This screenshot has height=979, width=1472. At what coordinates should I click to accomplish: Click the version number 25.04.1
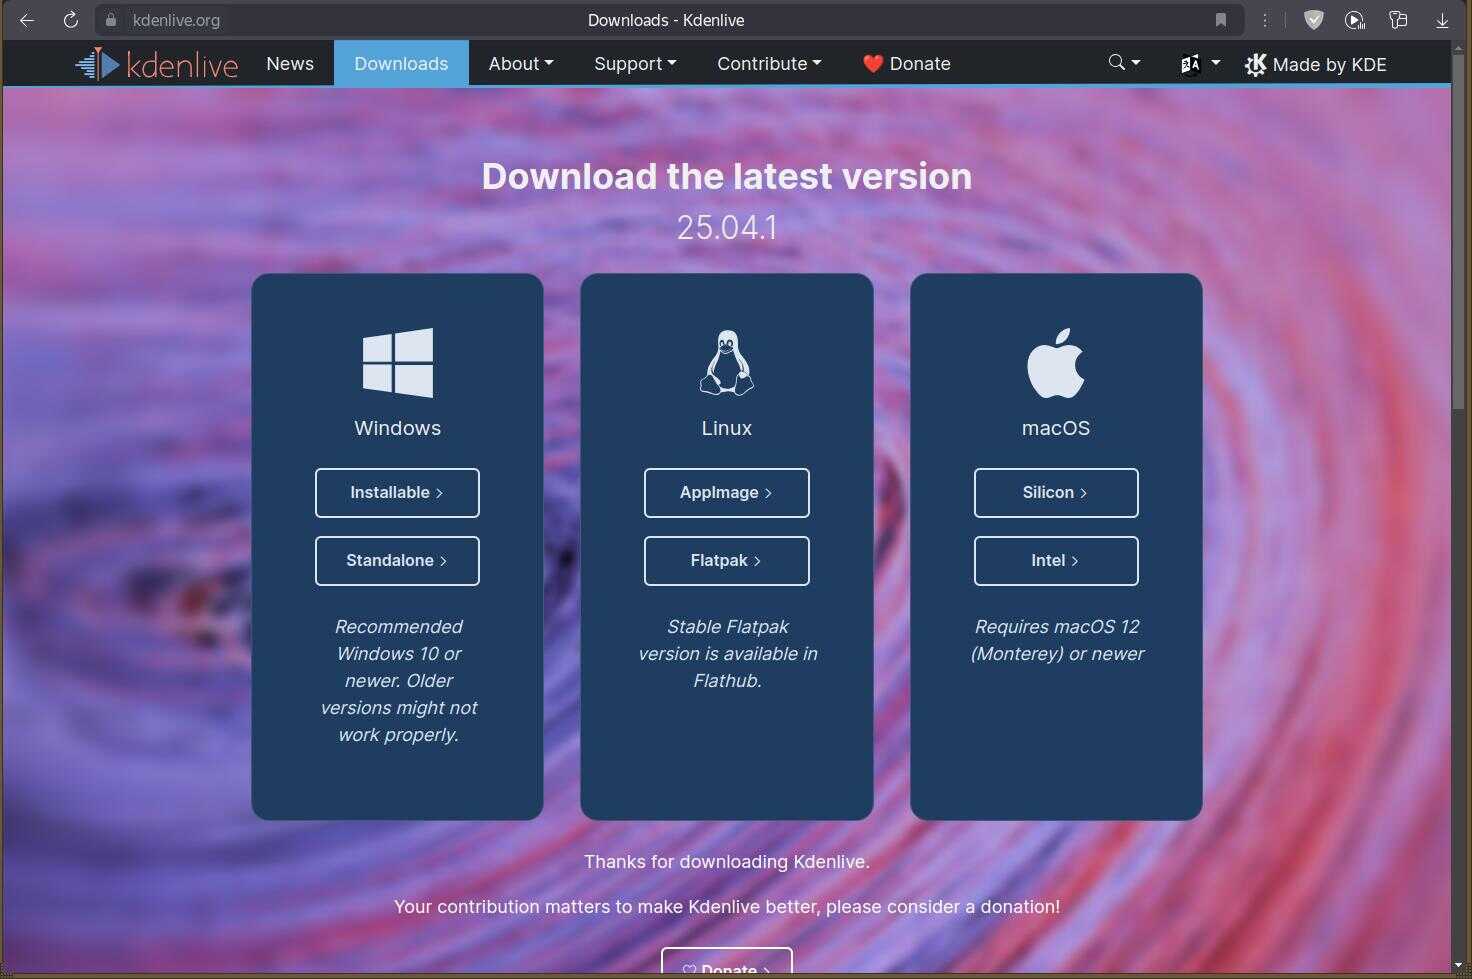tap(727, 227)
